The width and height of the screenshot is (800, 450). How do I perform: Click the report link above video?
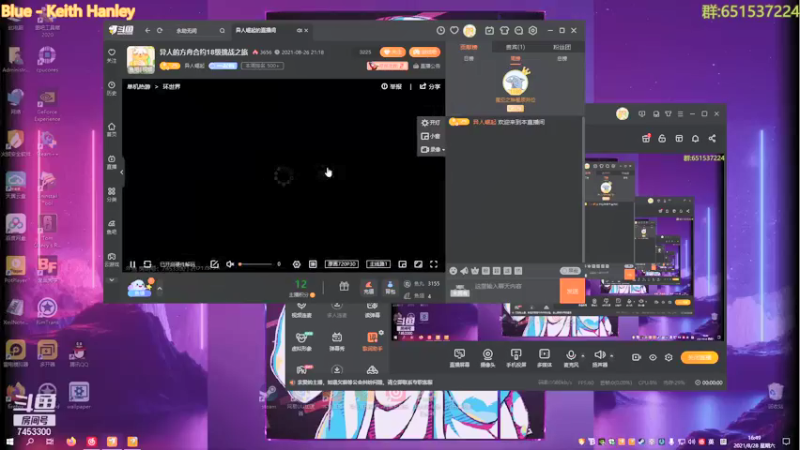click(x=391, y=87)
